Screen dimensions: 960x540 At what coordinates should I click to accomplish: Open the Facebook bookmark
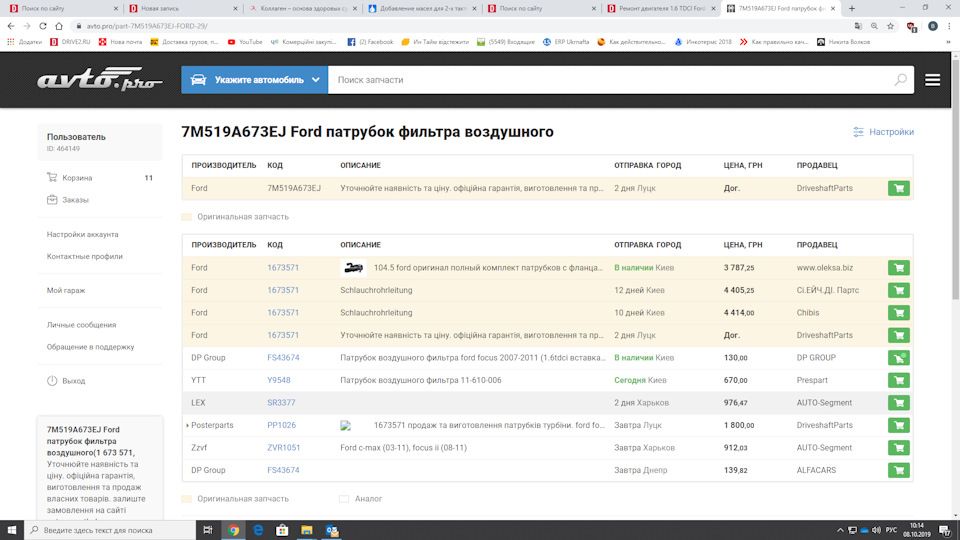pos(370,42)
